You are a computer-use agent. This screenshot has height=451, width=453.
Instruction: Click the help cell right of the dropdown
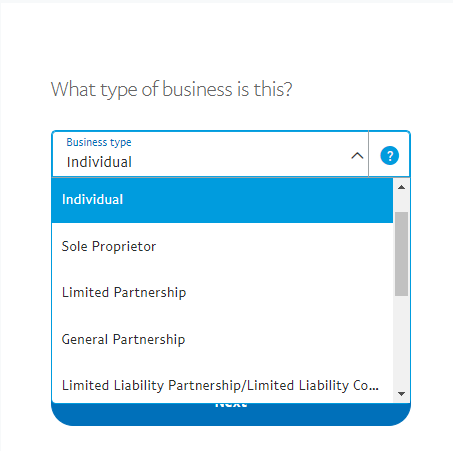pyautogui.click(x=389, y=154)
